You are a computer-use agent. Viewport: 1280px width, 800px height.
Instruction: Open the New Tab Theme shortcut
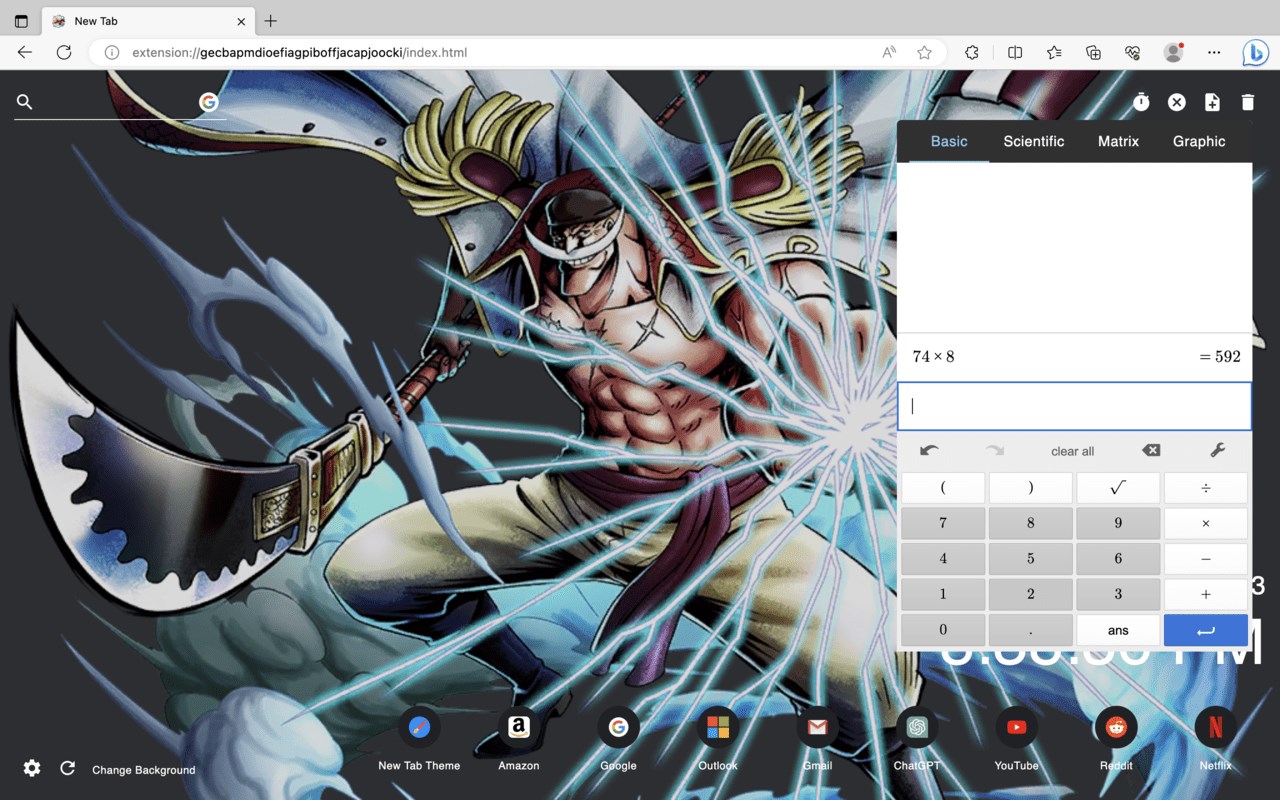(419, 739)
